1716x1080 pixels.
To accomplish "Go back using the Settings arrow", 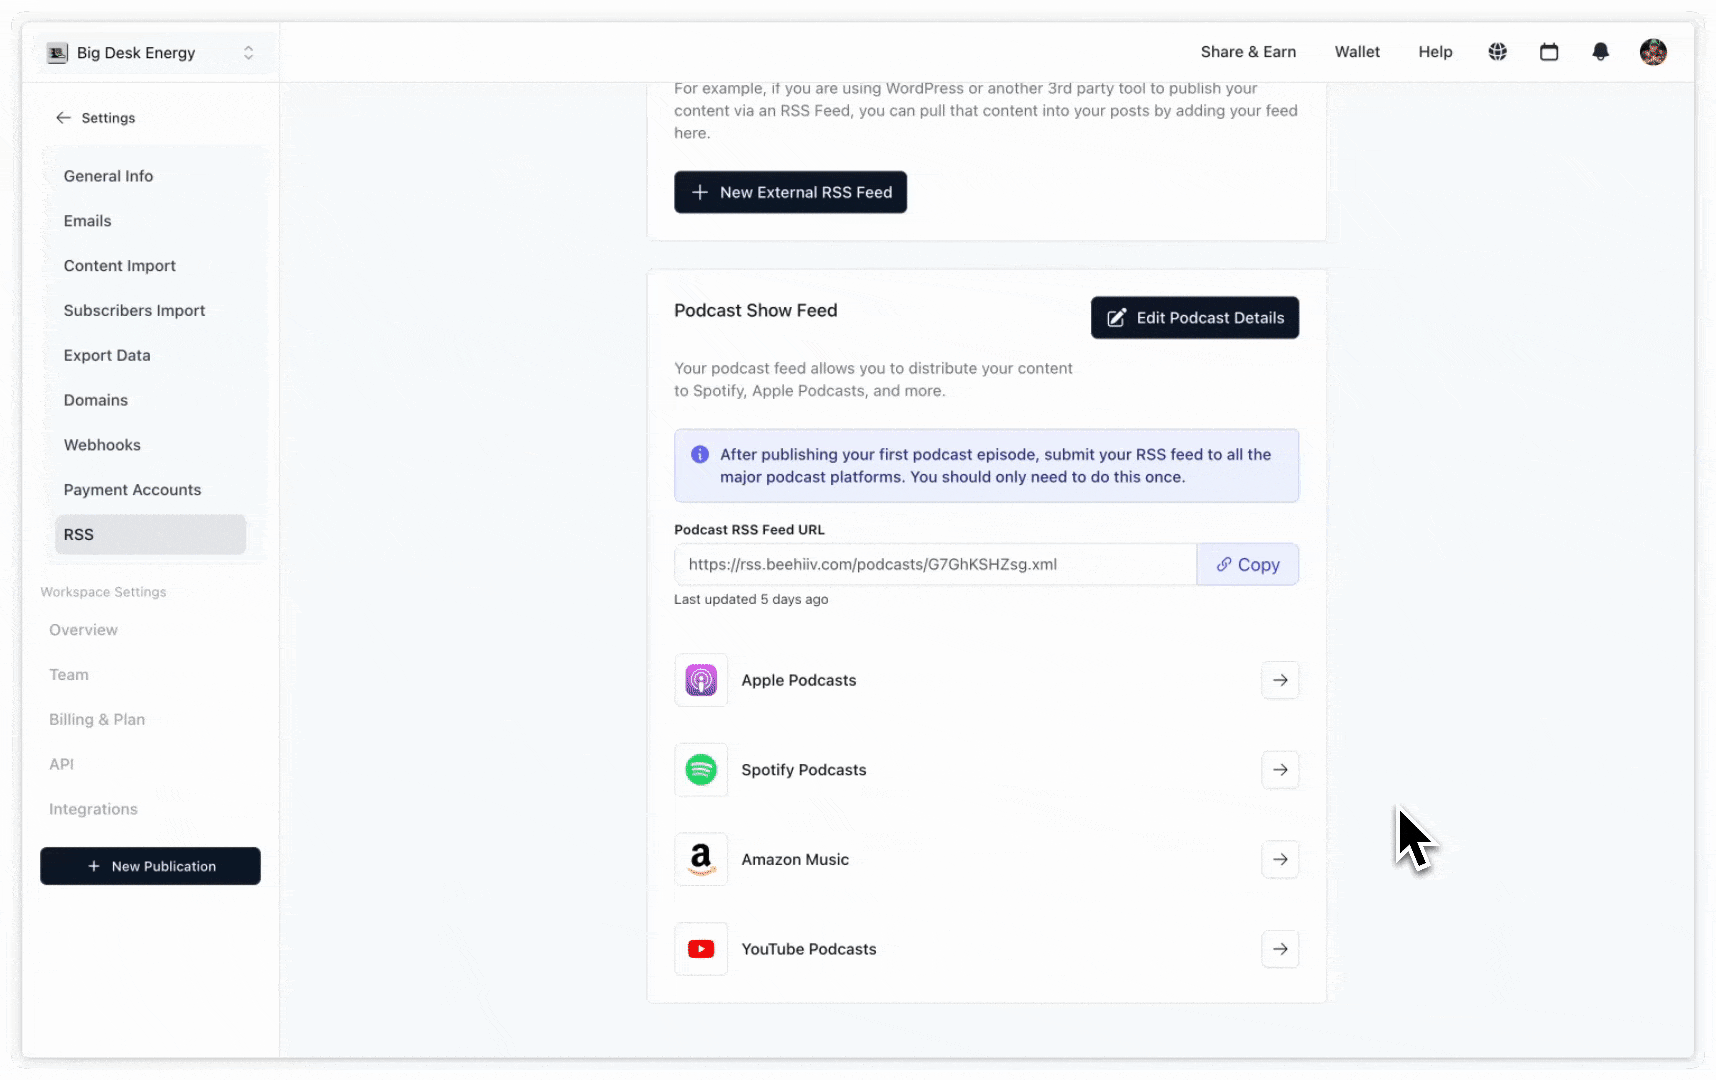I will 63,118.
